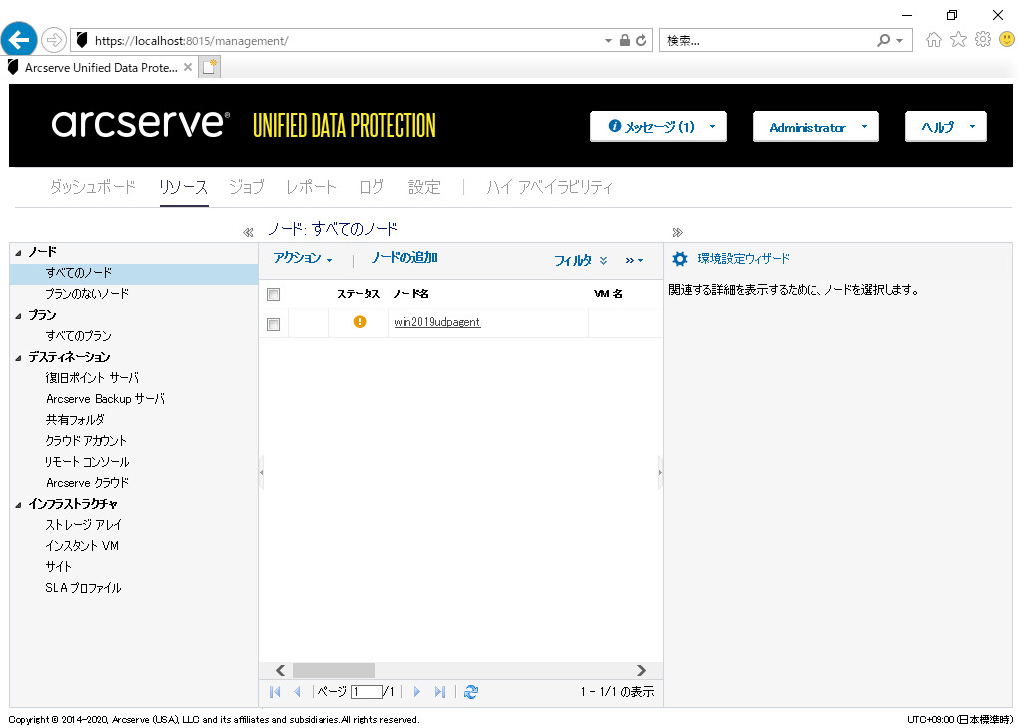Click the horizontal scrollbar thumb in node grid
Screen dimensions: 1018x728
[334, 670]
